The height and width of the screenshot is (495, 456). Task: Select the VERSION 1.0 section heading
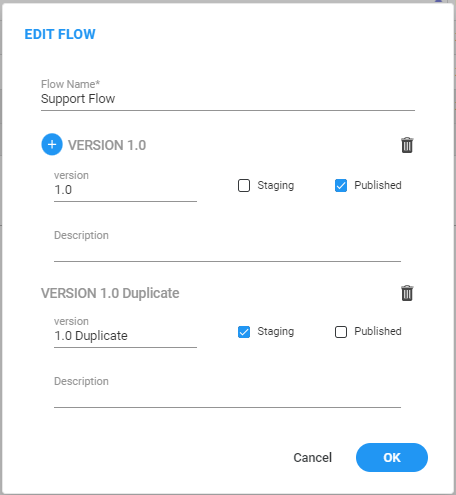tap(107, 145)
